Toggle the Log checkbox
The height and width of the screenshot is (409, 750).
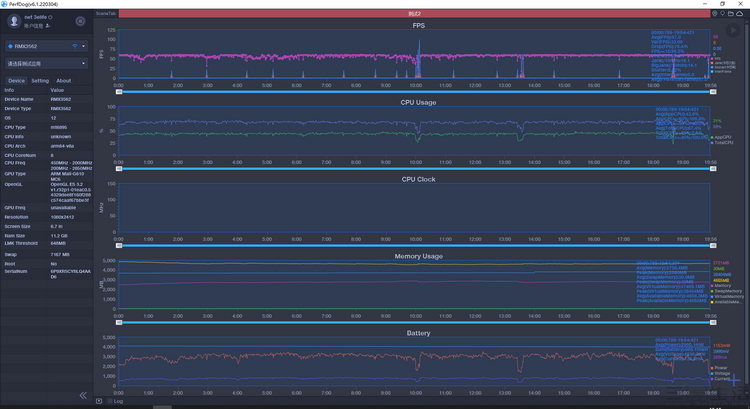(x=110, y=401)
